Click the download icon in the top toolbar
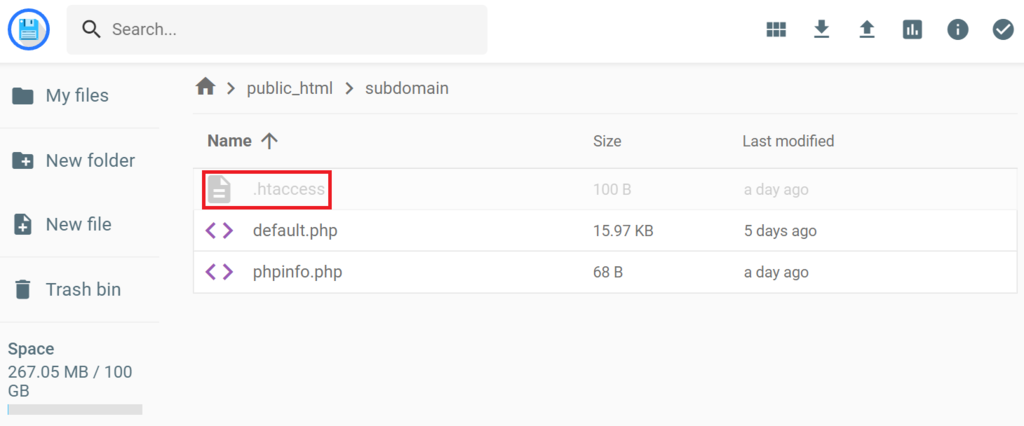The height and width of the screenshot is (426, 1024). point(822,29)
